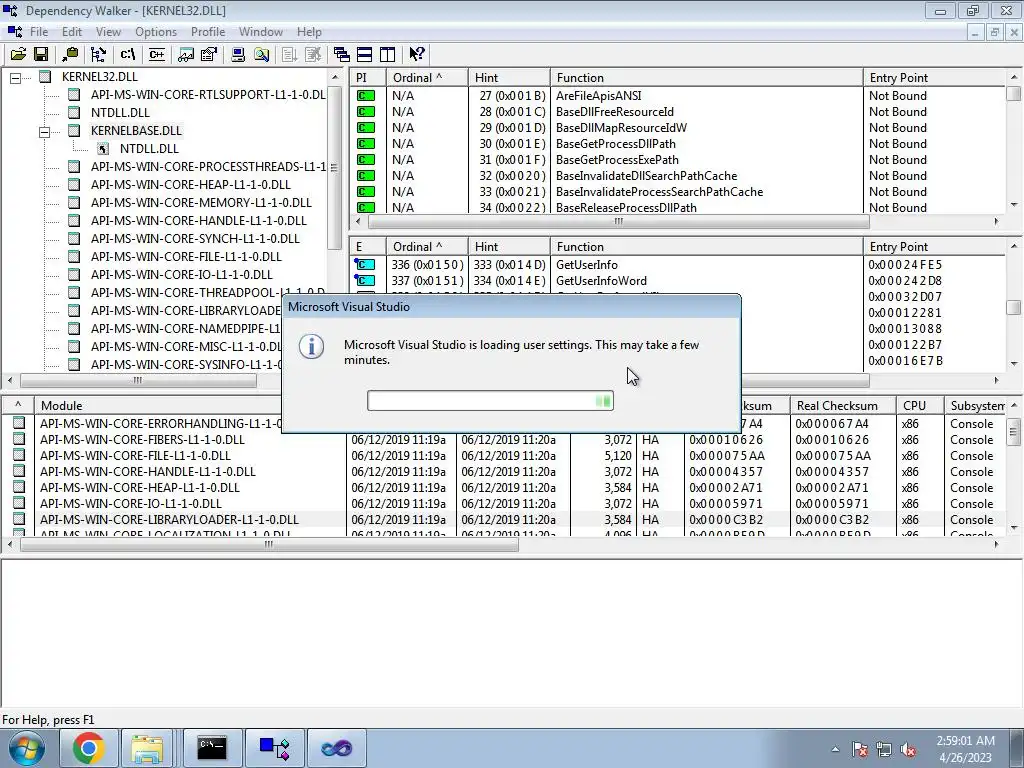Open the Help menu
This screenshot has height=768, width=1024.
[309, 32]
